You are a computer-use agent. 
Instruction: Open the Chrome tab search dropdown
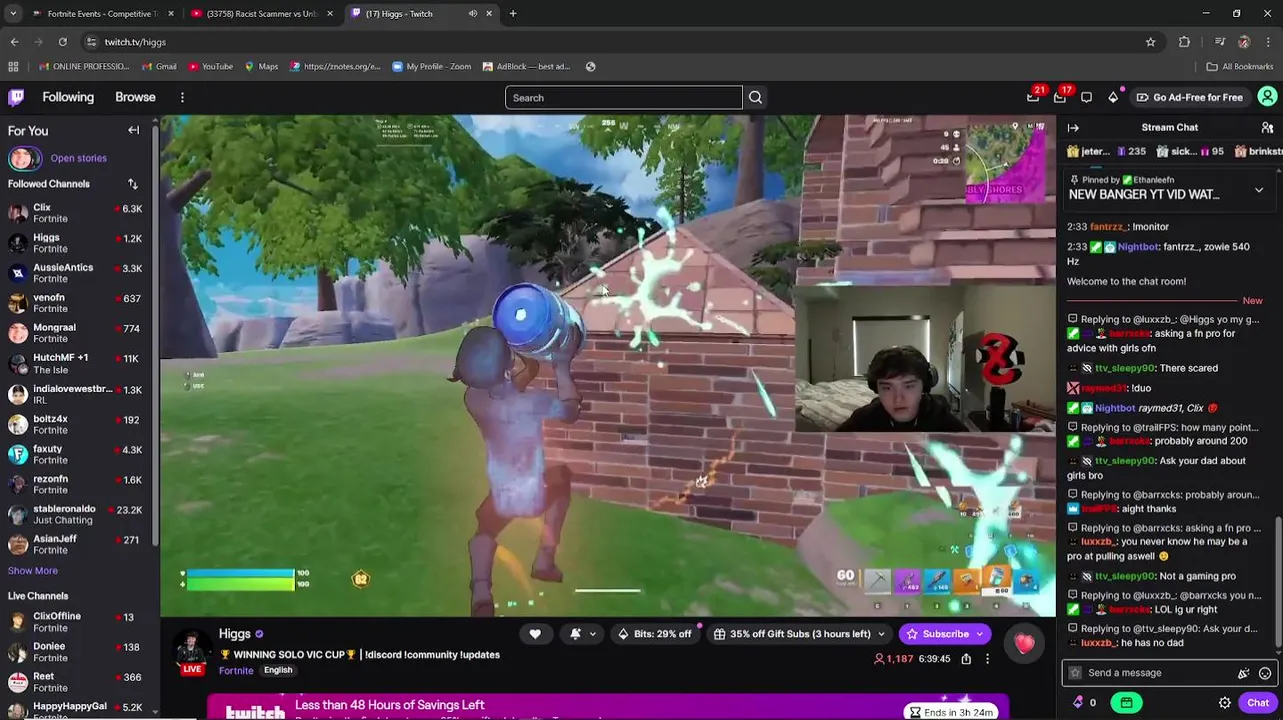point(13,14)
